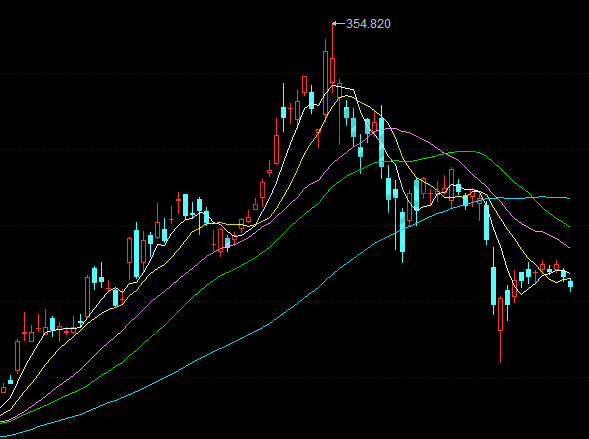The image size is (589, 439).
Task: Click the last cyan candle at far right
Action: (x=571, y=284)
